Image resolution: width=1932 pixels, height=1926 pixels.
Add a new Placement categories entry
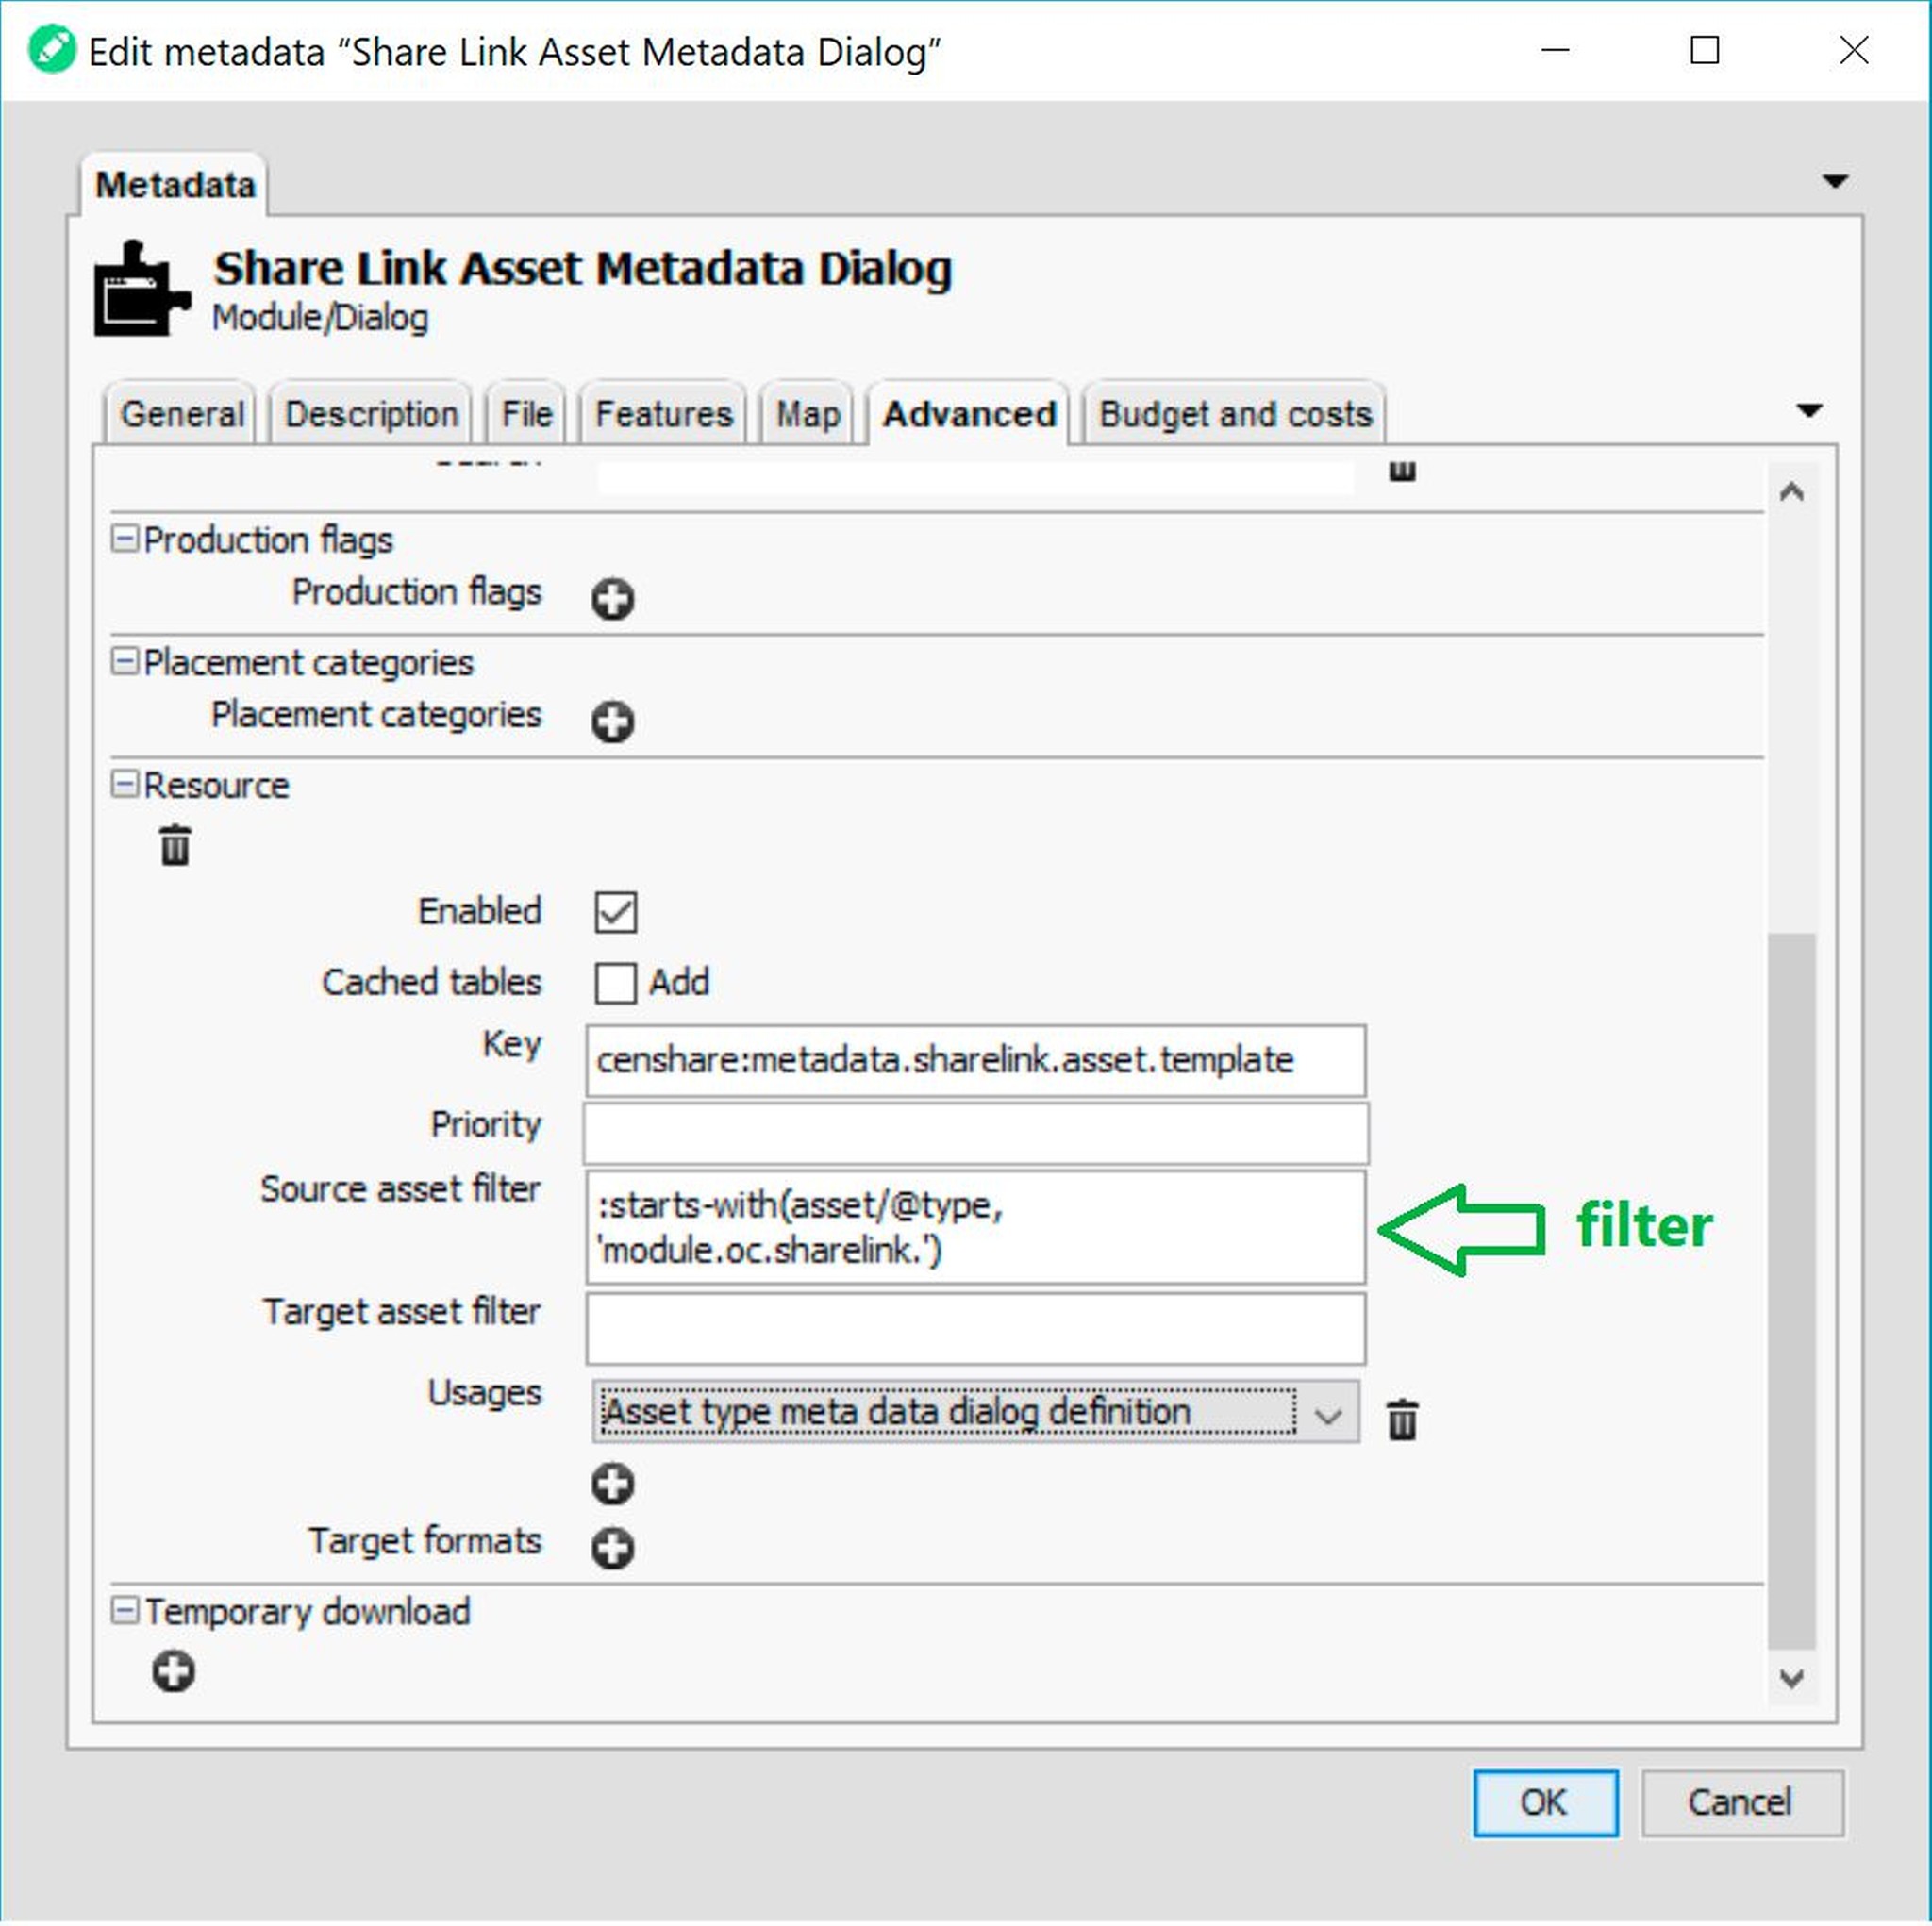[612, 721]
